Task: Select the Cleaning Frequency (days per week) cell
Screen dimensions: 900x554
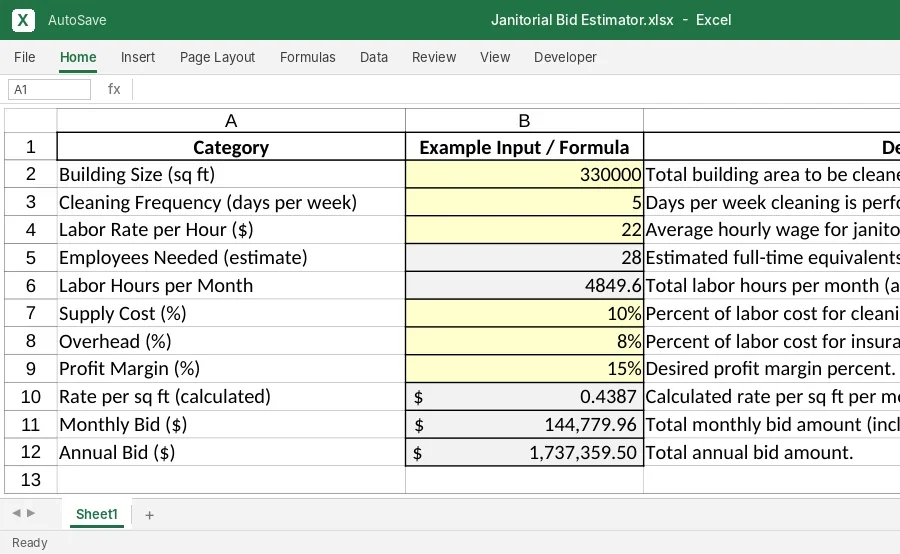Action: tap(231, 202)
